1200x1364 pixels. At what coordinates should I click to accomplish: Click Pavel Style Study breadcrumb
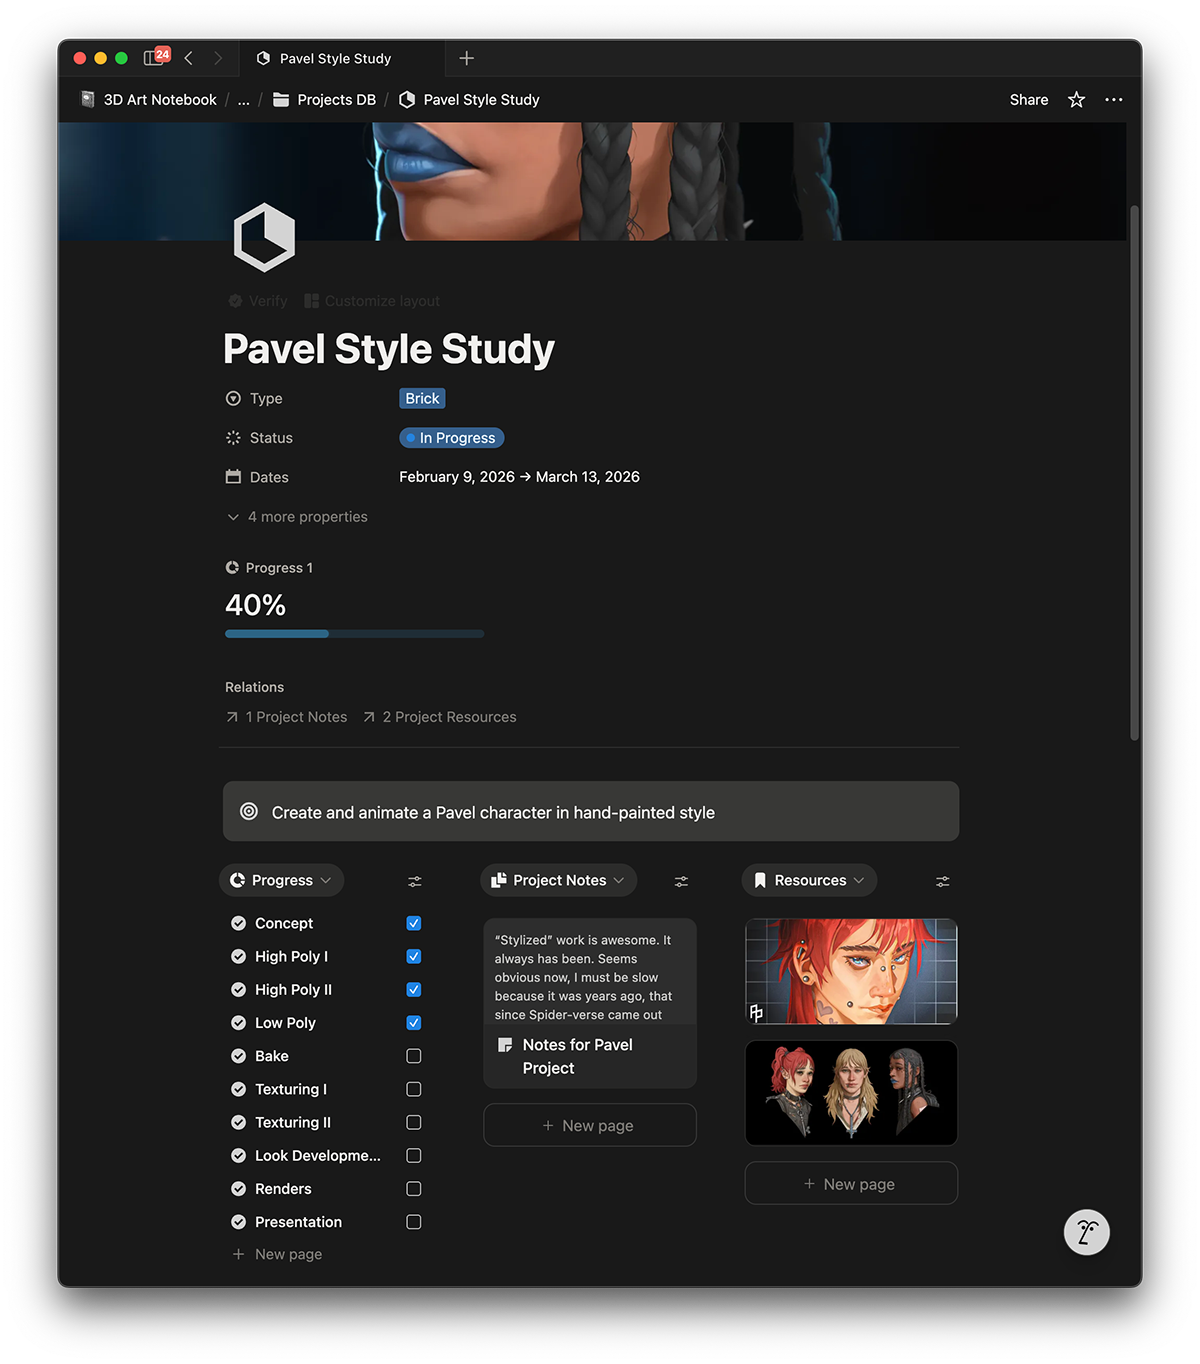click(x=469, y=100)
